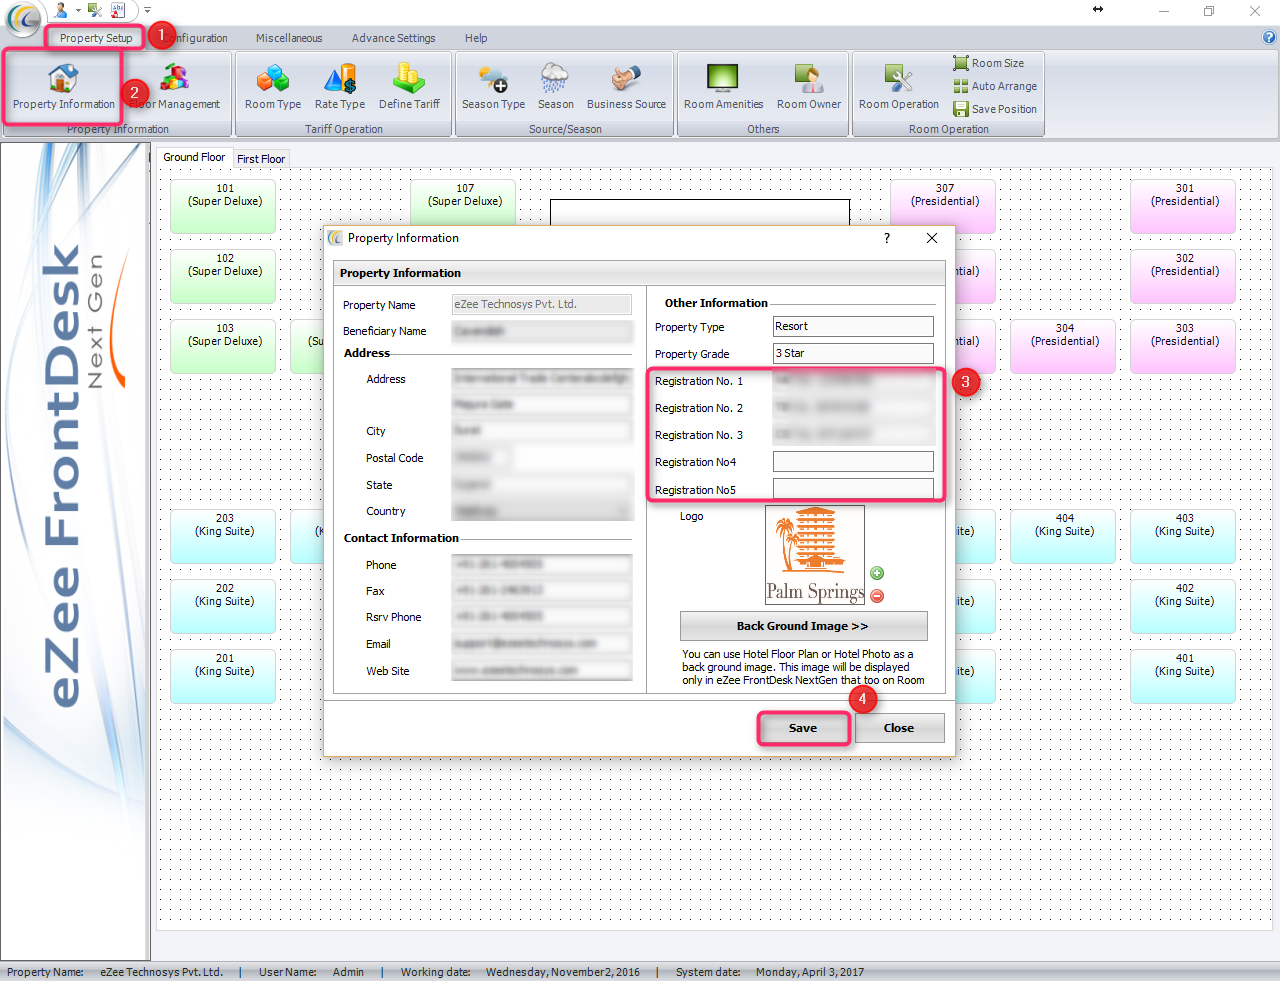Select room 403 King Suite
Image resolution: width=1280 pixels, height=981 pixels.
point(1183,536)
